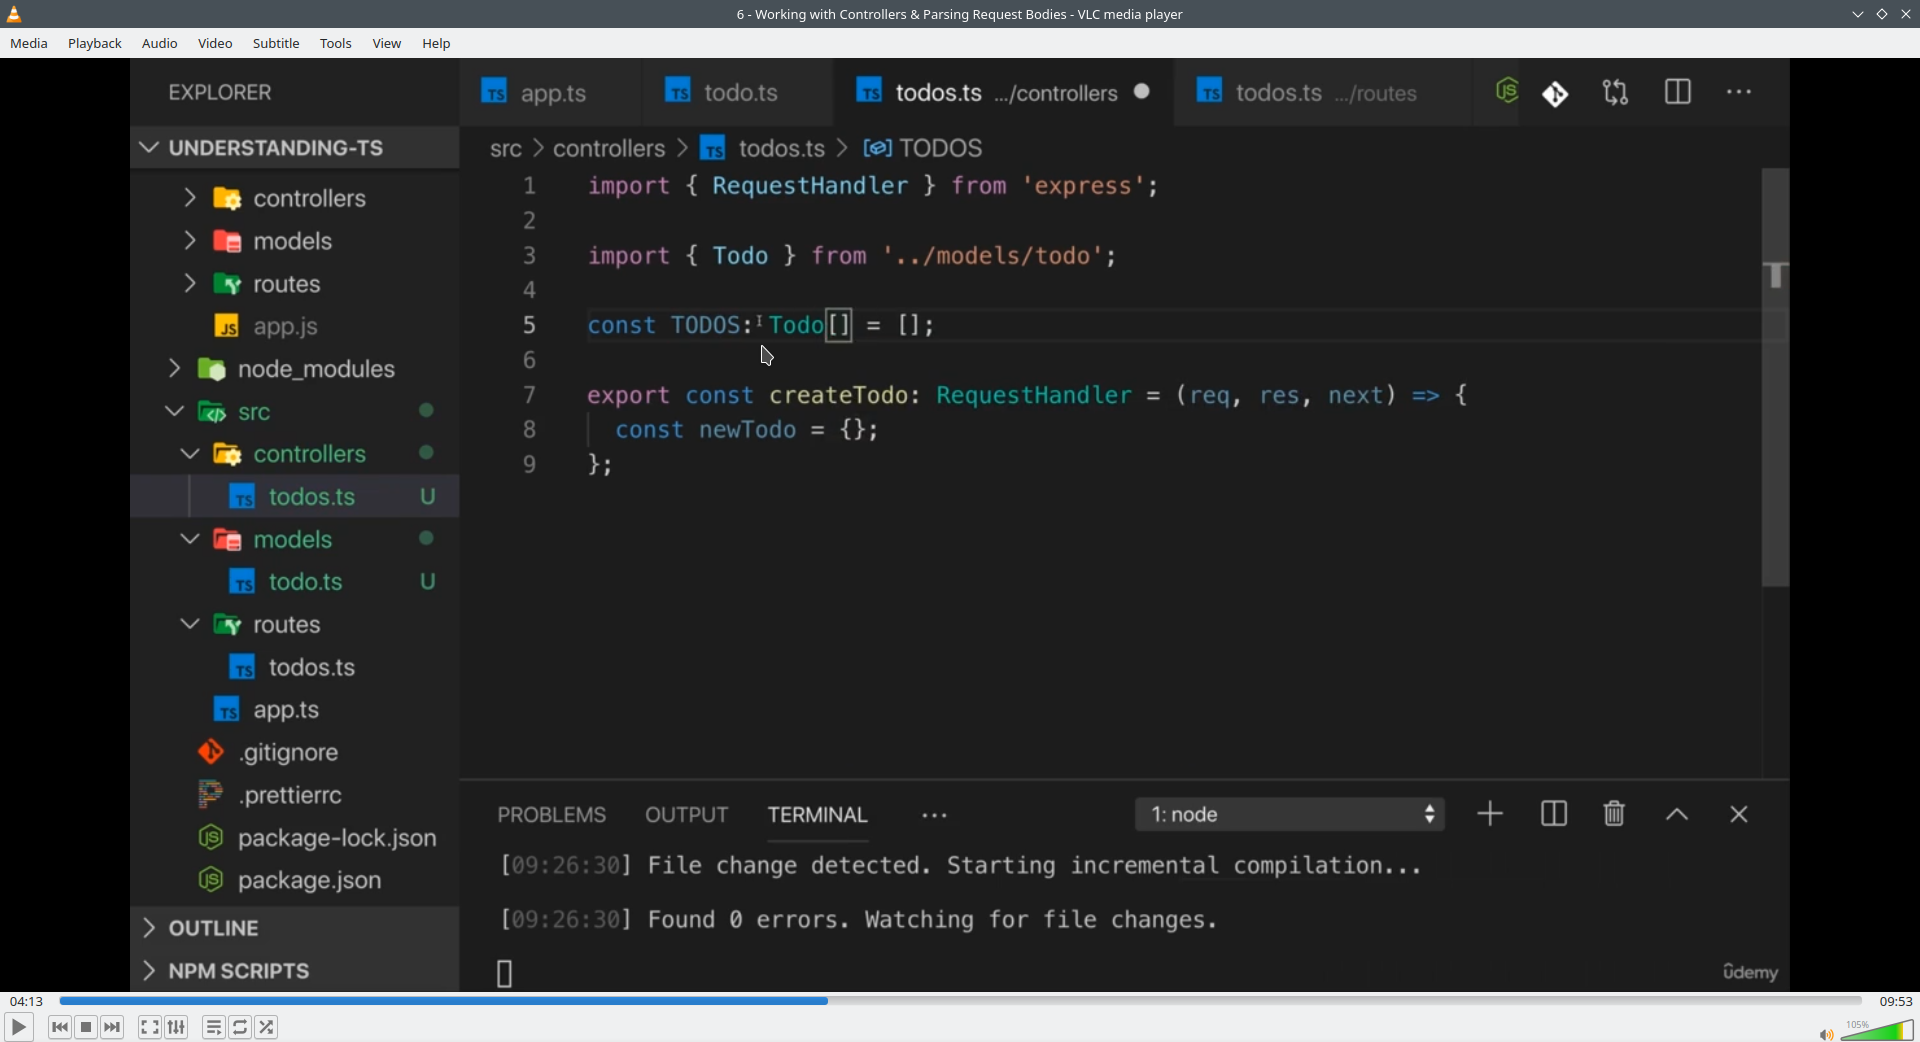The image size is (1920, 1042).
Task: Toggle fullscreen playback in VLC
Action: click(149, 1027)
